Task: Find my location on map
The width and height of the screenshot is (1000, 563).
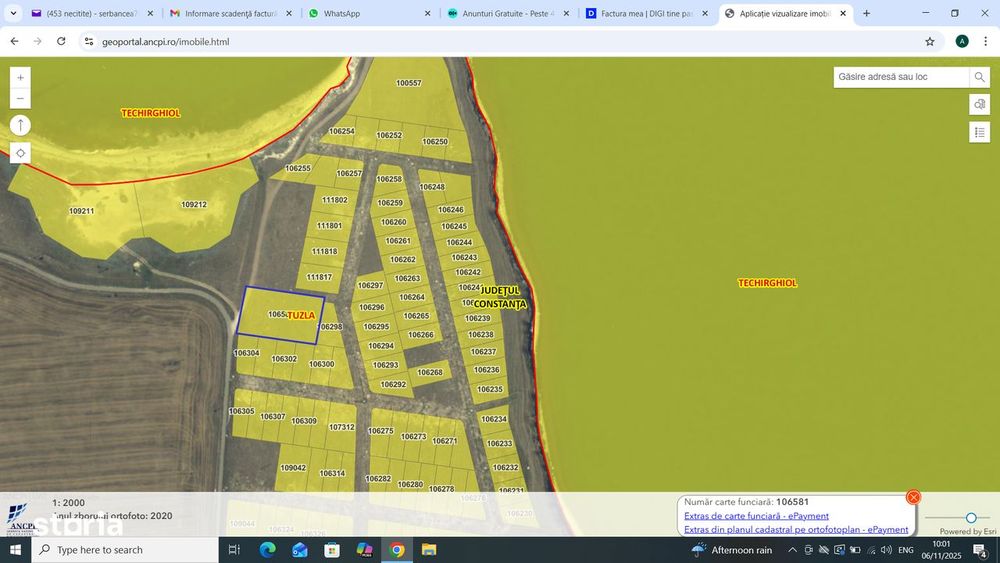Action: (x=20, y=153)
